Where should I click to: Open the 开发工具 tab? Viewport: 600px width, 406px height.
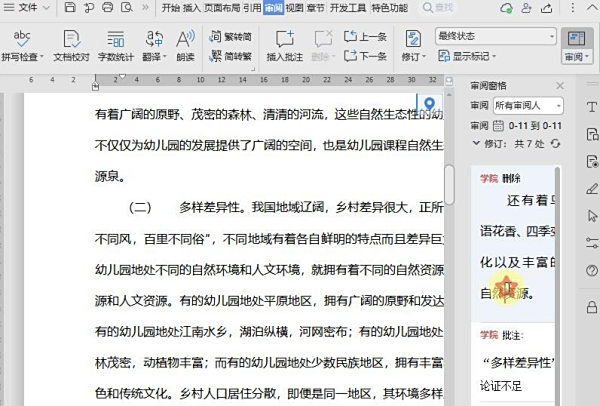(348, 8)
